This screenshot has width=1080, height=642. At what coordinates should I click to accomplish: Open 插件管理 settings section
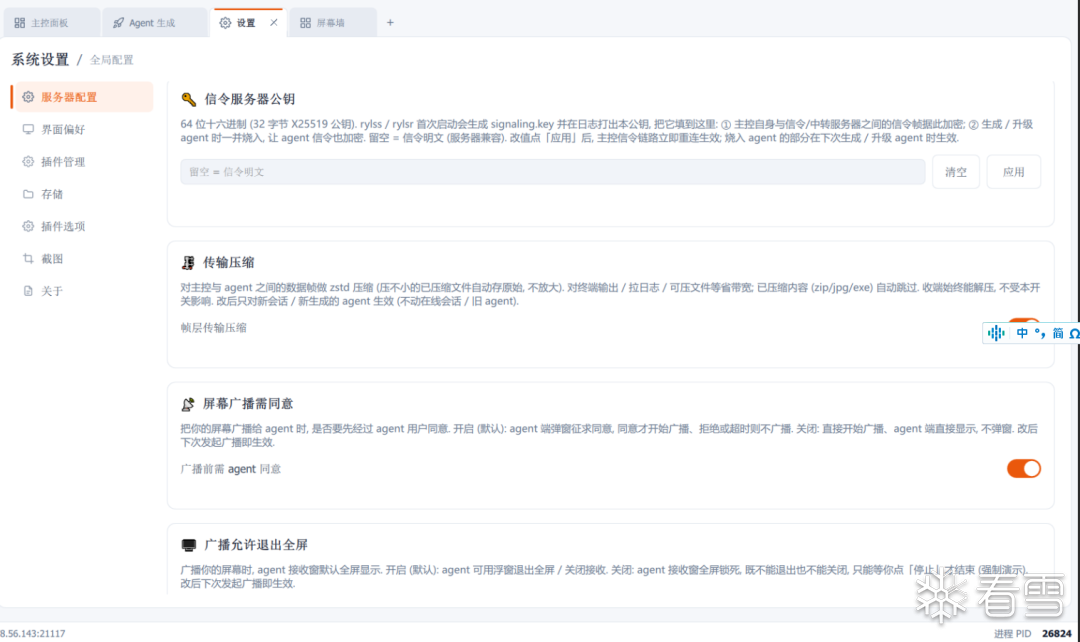click(x=83, y=162)
